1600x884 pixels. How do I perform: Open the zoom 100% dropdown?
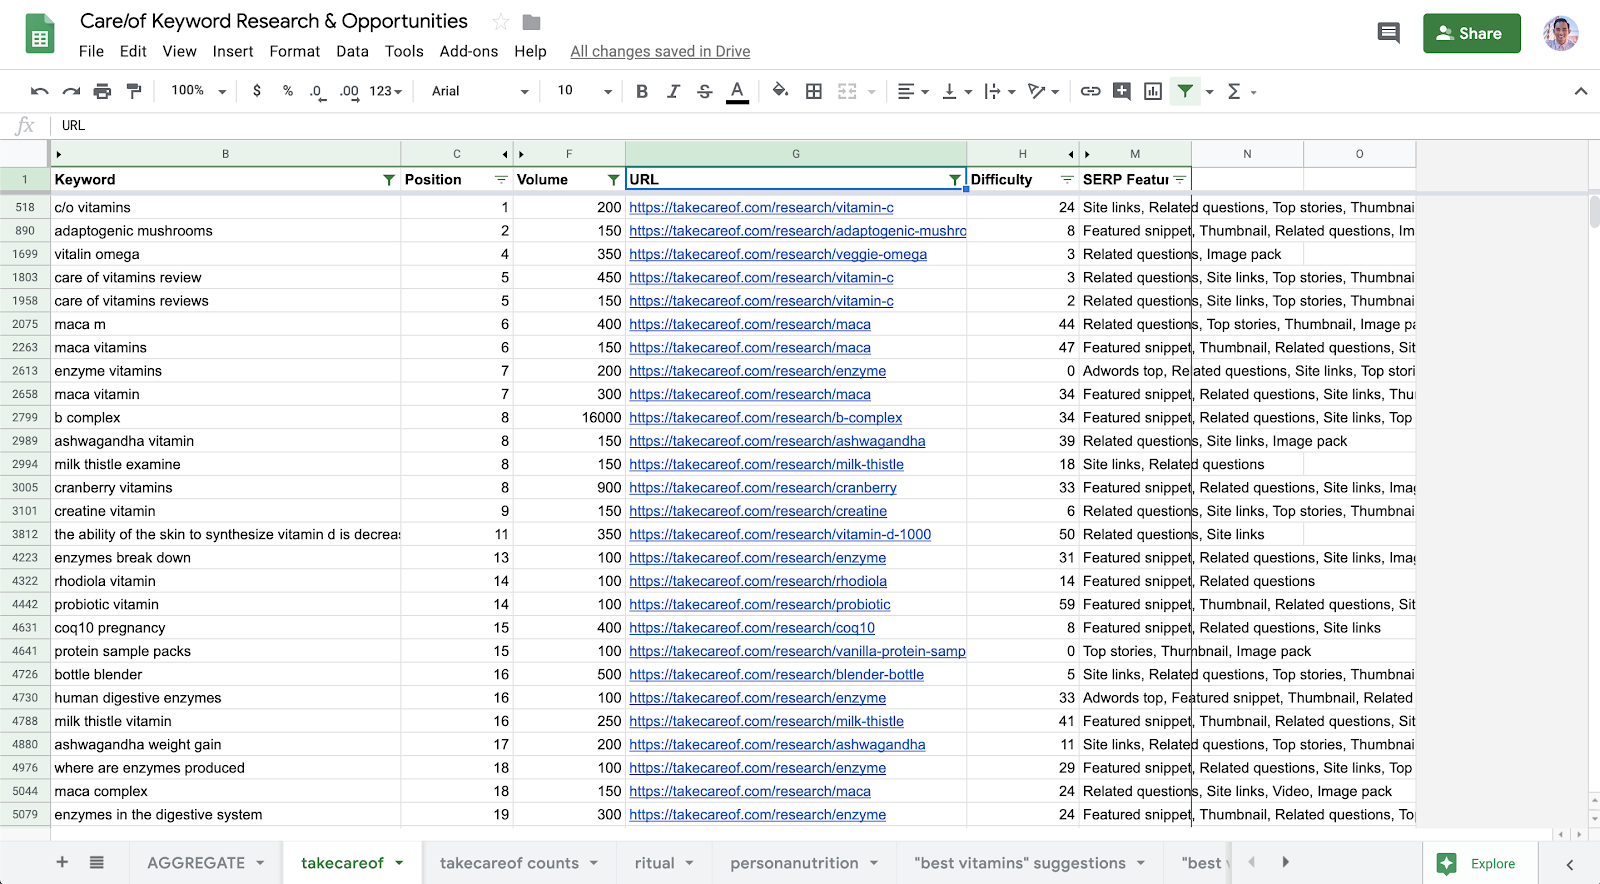199,91
